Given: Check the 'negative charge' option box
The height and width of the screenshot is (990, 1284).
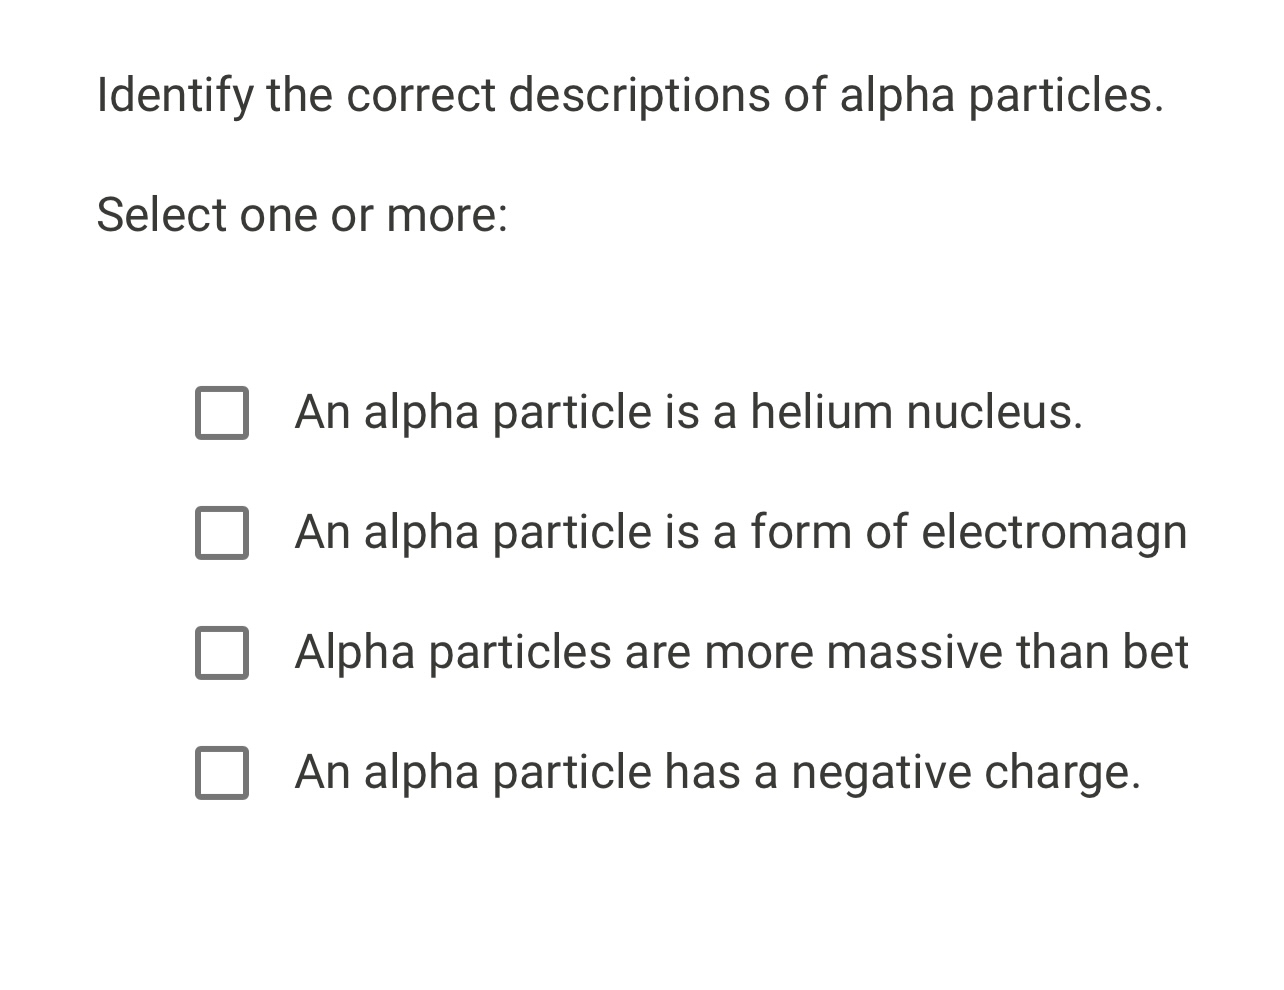Looking at the screenshot, I should 222,772.
